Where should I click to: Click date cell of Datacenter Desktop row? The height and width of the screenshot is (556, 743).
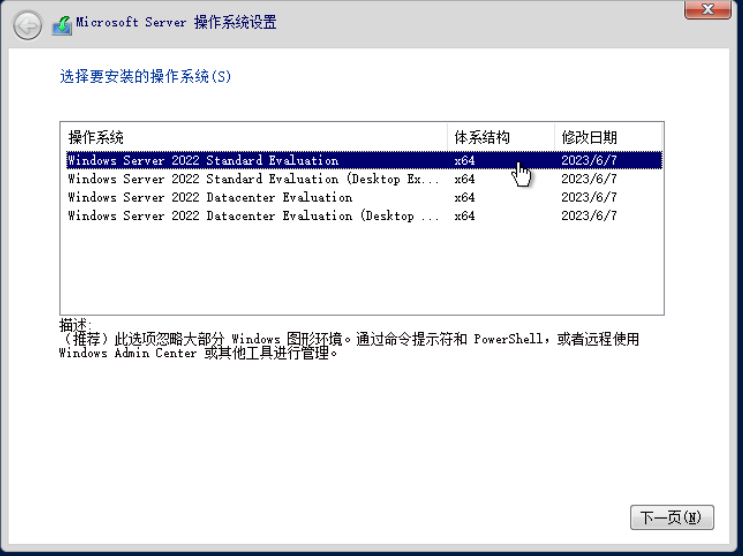click(x=589, y=215)
